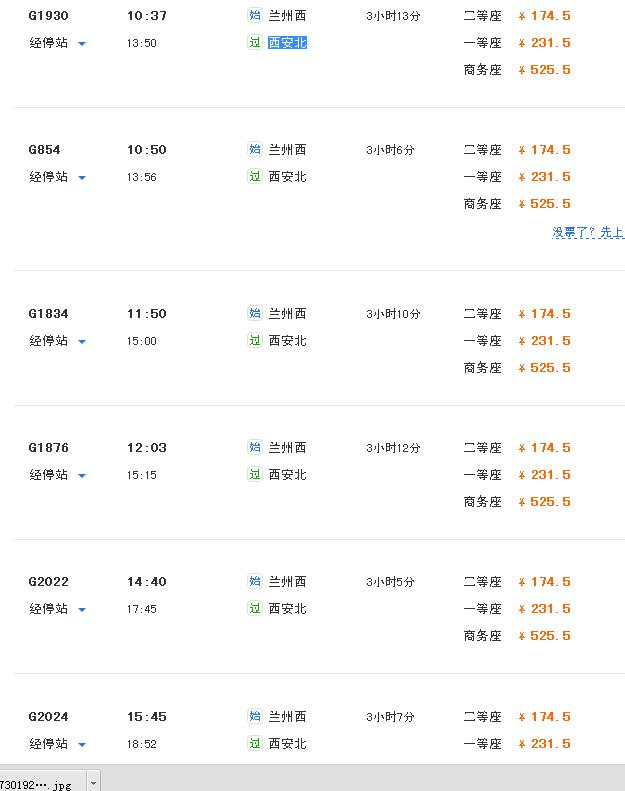Click the 始 origin icon for train G1876
This screenshot has width=625, height=791.
[255, 447]
